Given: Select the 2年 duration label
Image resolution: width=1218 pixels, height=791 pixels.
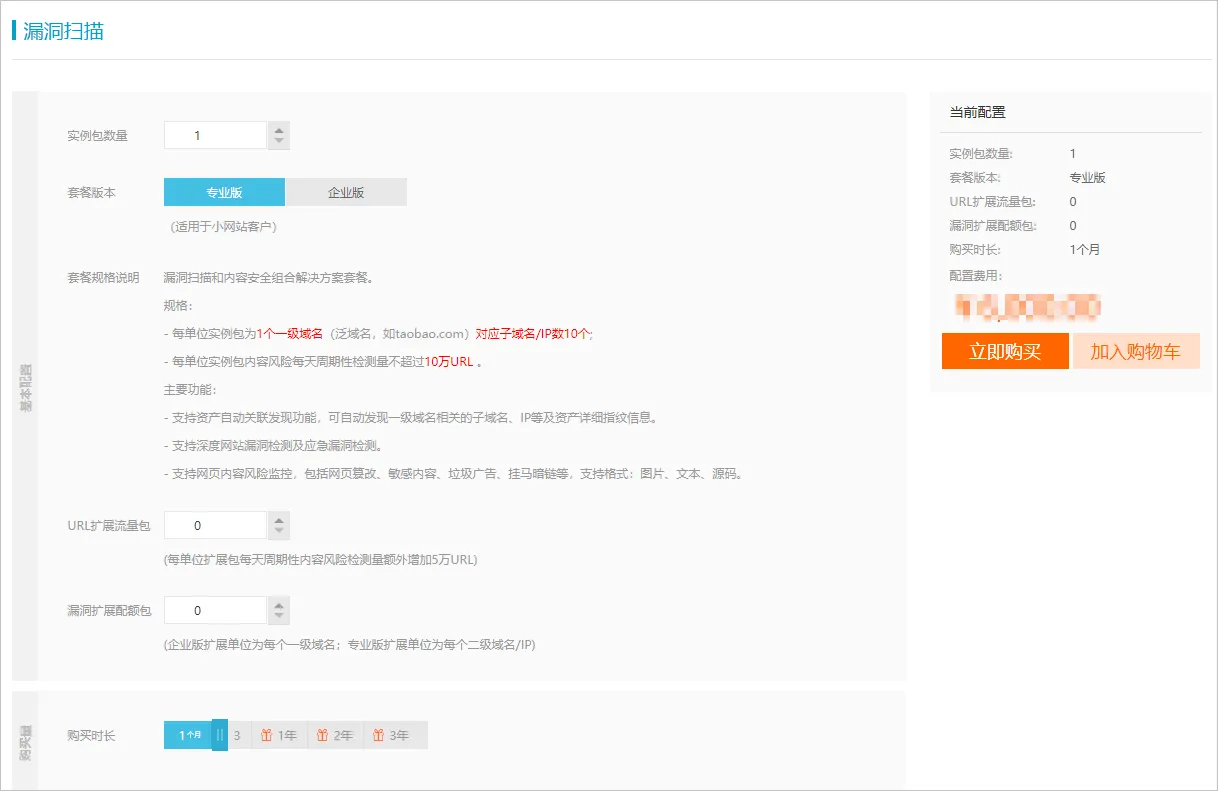Looking at the screenshot, I should coord(343,735).
